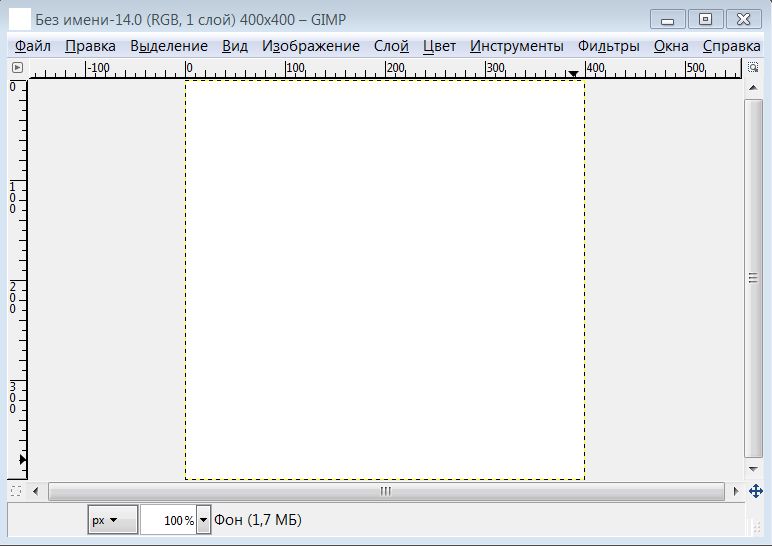Click the image menu arrow at ruler corner
Image resolution: width=772 pixels, height=546 pixels.
[17, 67]
